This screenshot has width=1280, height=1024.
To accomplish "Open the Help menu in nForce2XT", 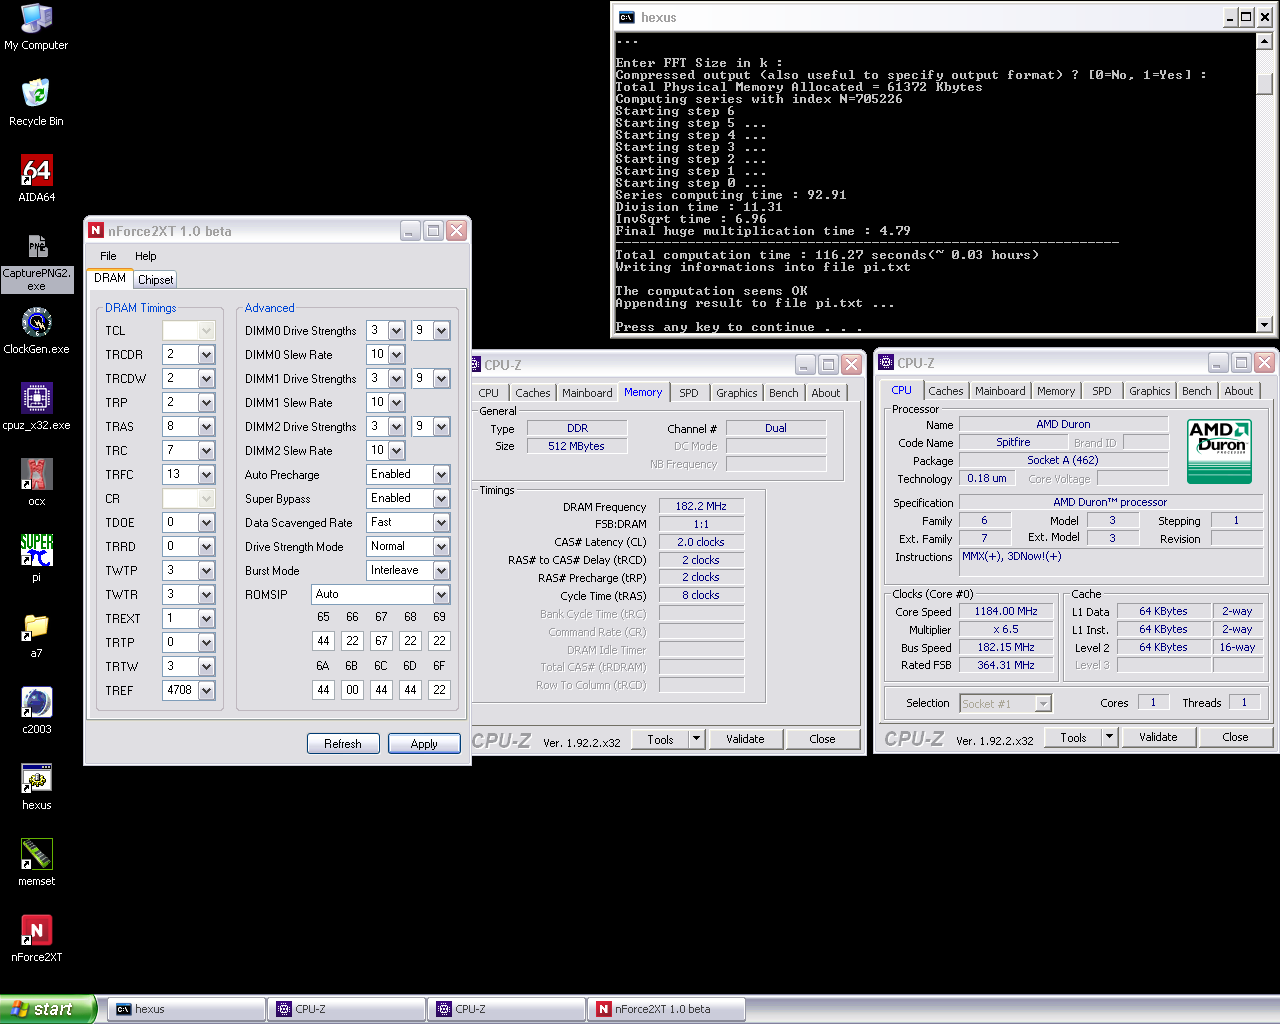I will pyautogui.click(x=146, y=256).
